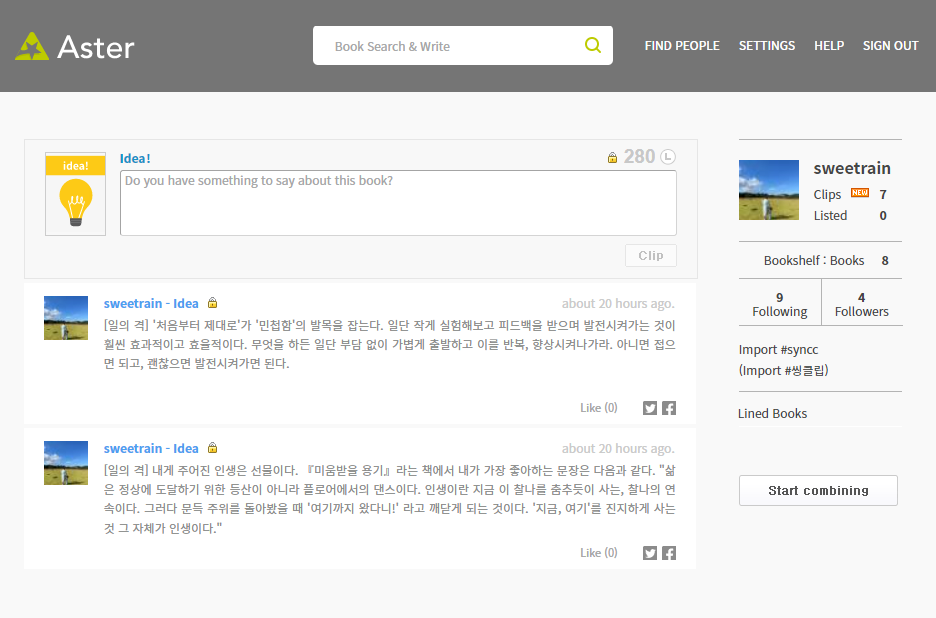
Task: Open second post's sweetrain - Idea link
Action: 151,448
